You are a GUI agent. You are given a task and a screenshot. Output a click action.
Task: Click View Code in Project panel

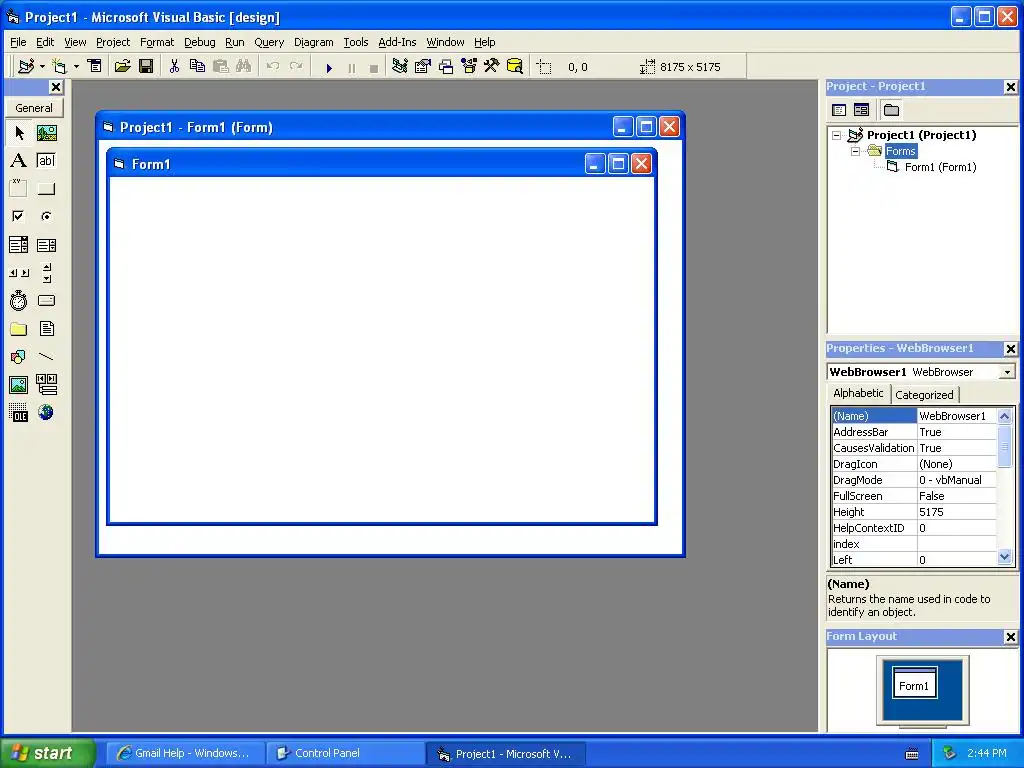[x=839, y=110]
